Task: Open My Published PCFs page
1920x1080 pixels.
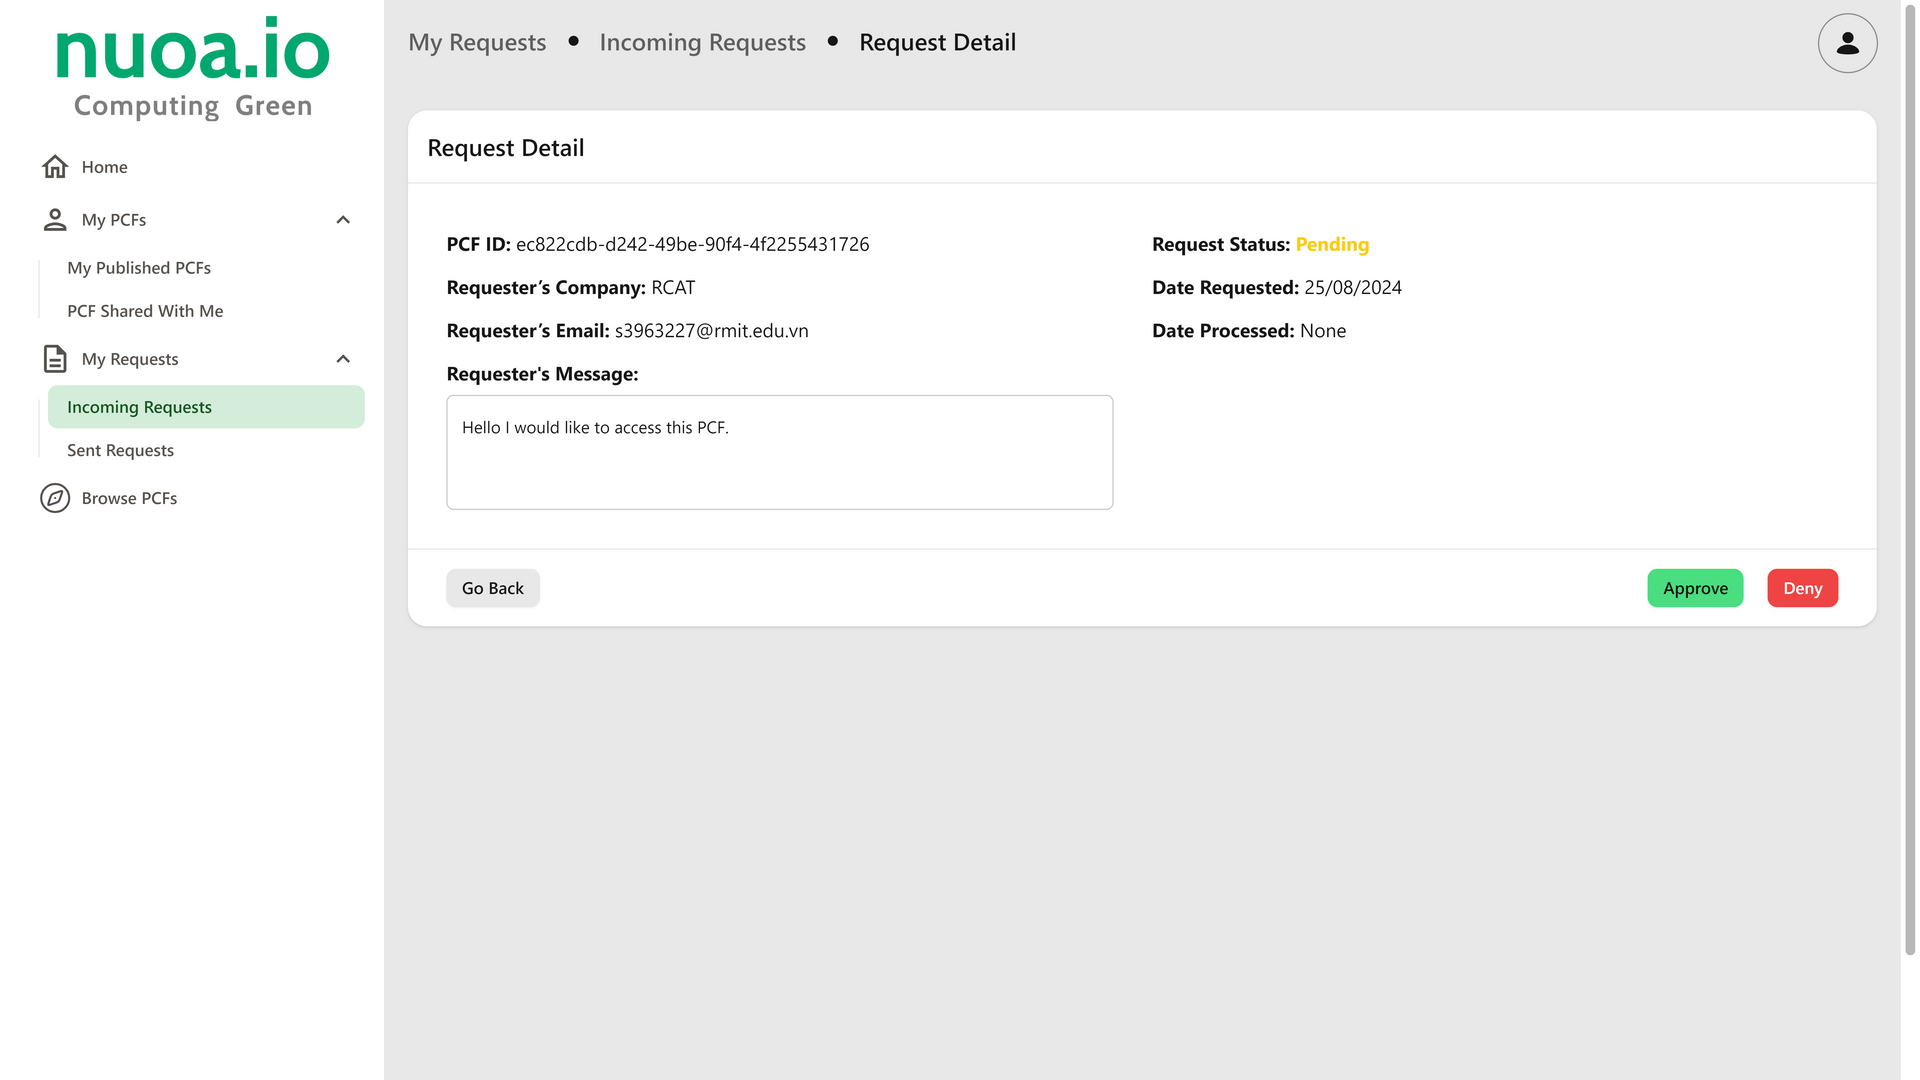Action: point(139,268)
